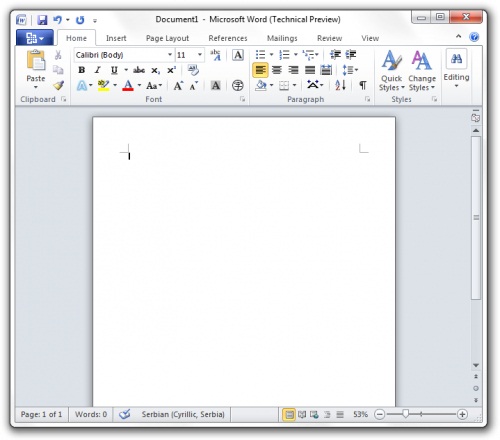Switch to the Insert tab

click(116, 38)
